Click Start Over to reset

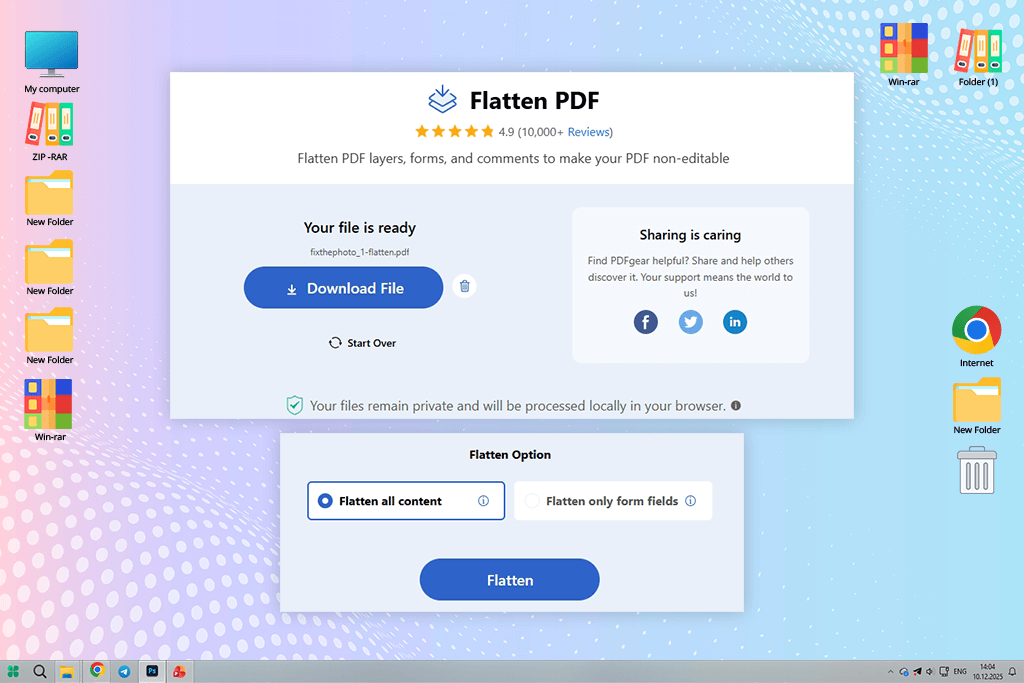pos(362,343)
